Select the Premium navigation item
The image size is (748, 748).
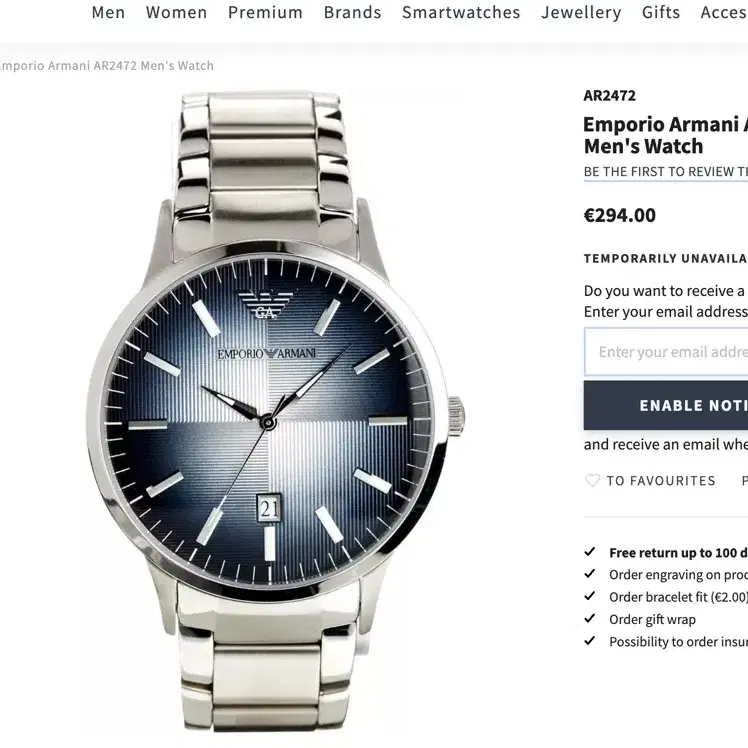pos(265,12)
